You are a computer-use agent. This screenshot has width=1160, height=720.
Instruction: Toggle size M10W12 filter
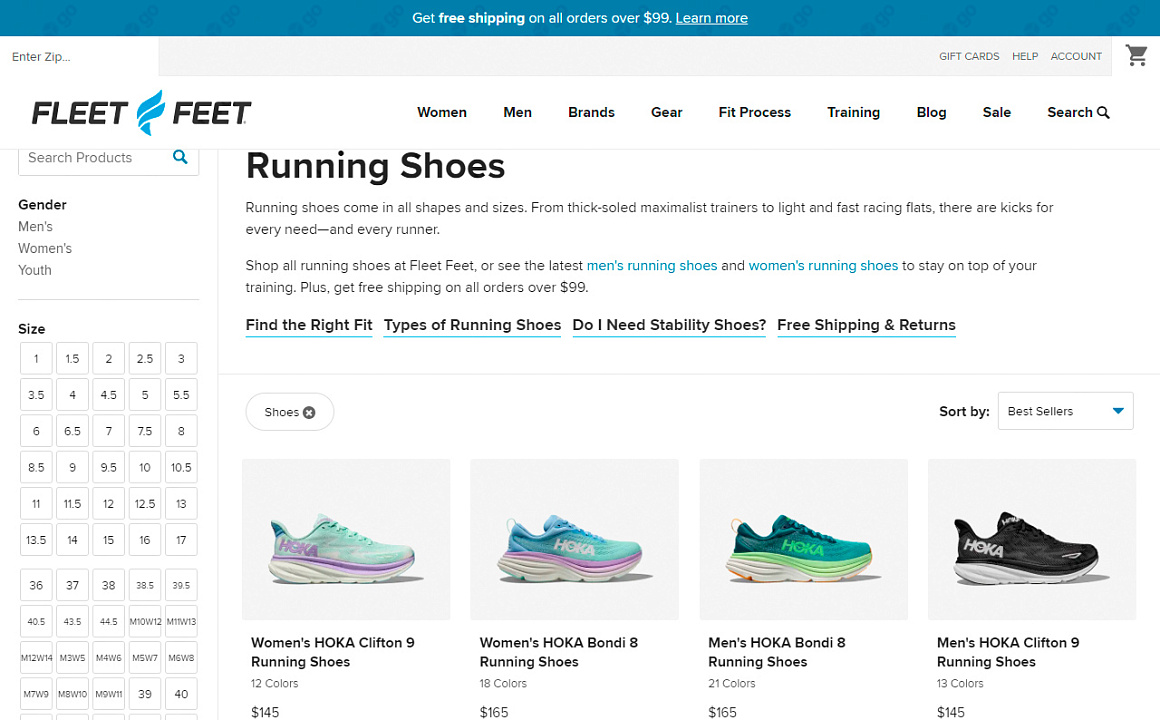tap(145, 621)
